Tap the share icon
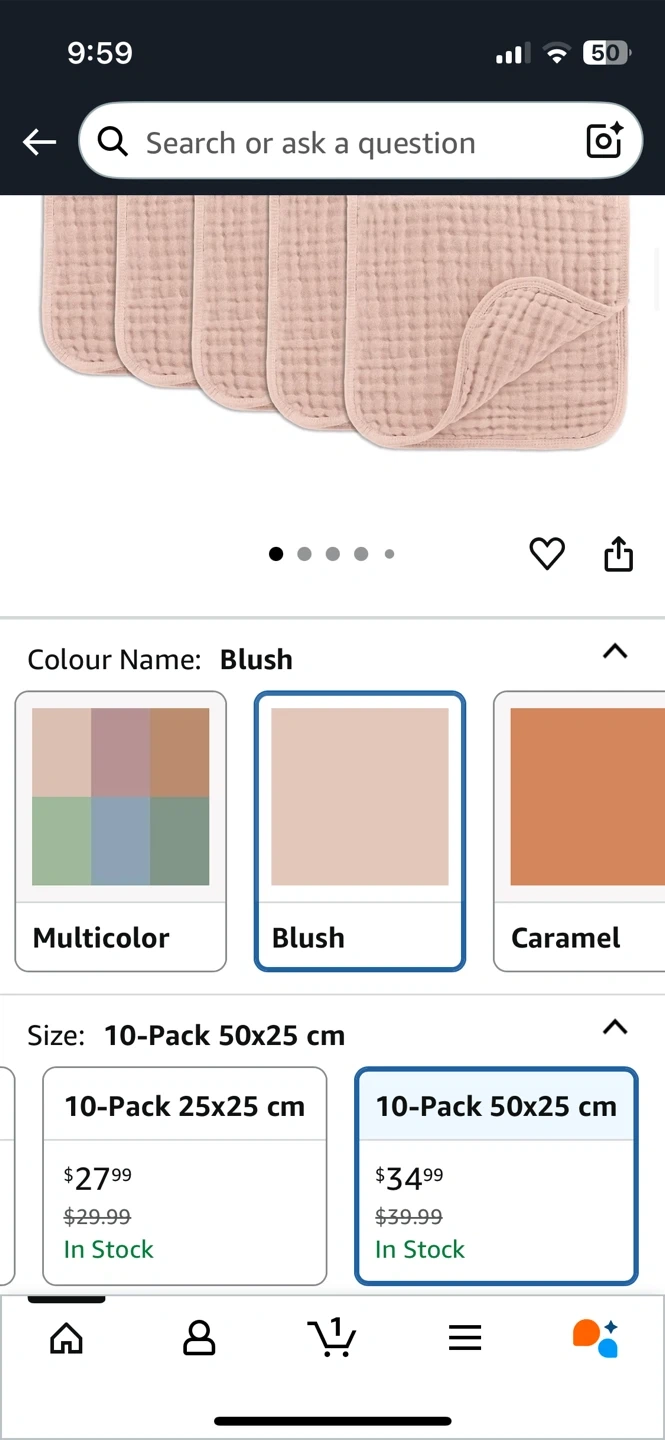 click(x=619, y=554)
